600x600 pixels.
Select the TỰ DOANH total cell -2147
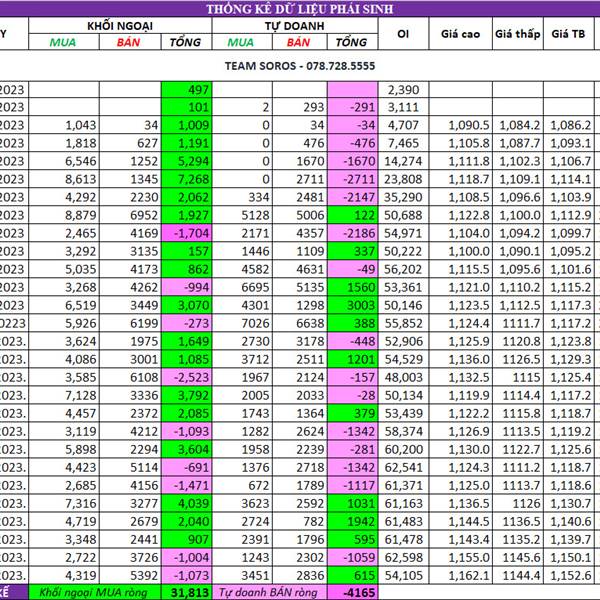(x=352, y=197)
